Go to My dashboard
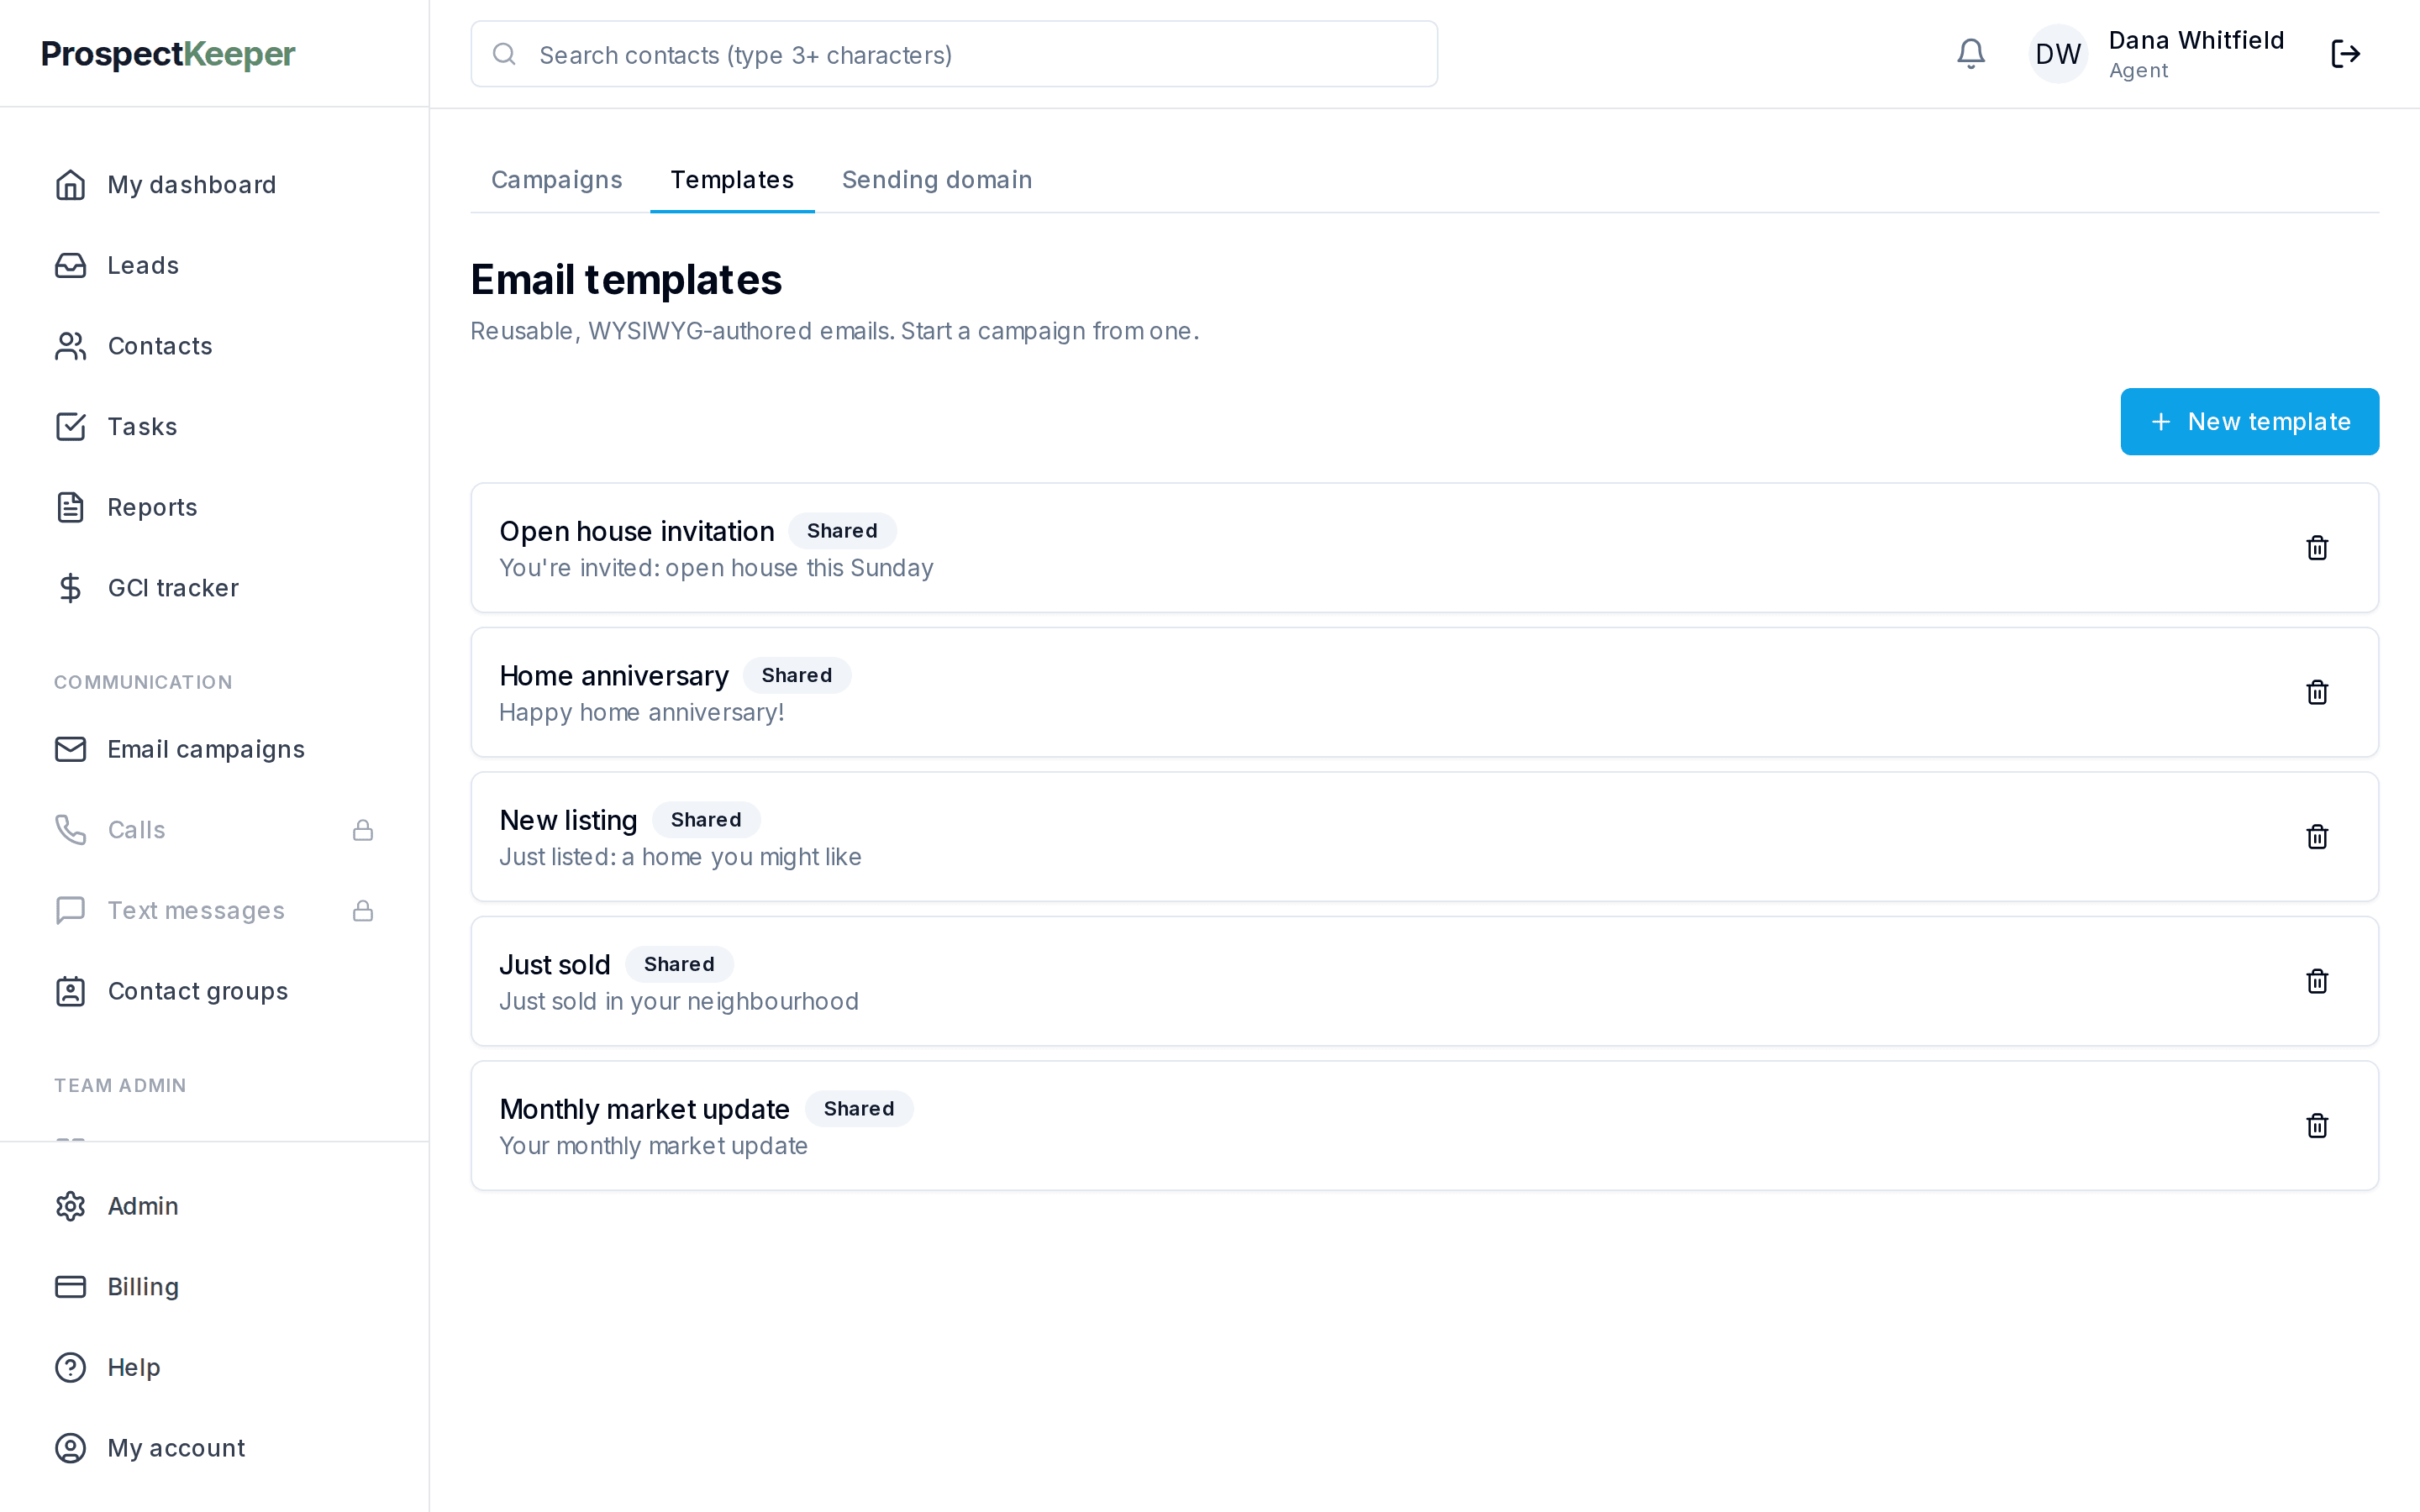Image resolution: width=2420 pixels, height=1512 pixels. point(214,185)
